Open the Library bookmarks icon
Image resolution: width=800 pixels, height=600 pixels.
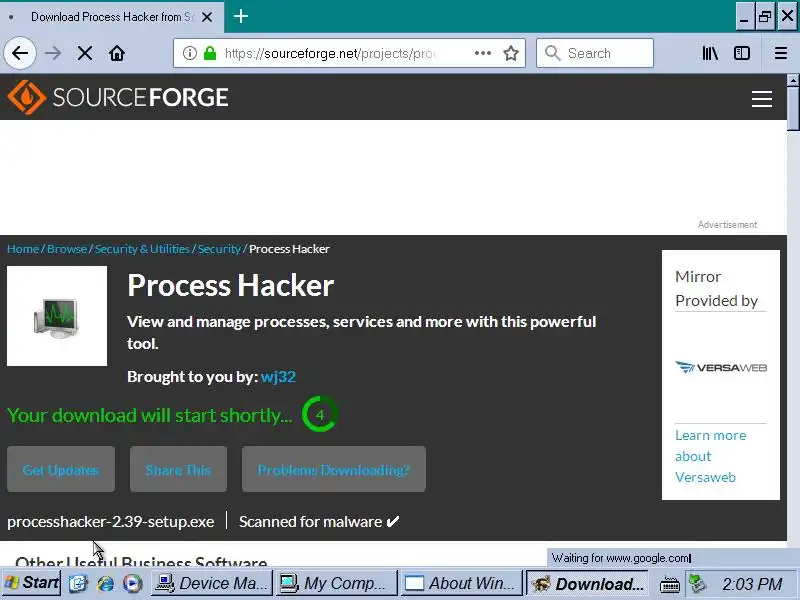710,53
